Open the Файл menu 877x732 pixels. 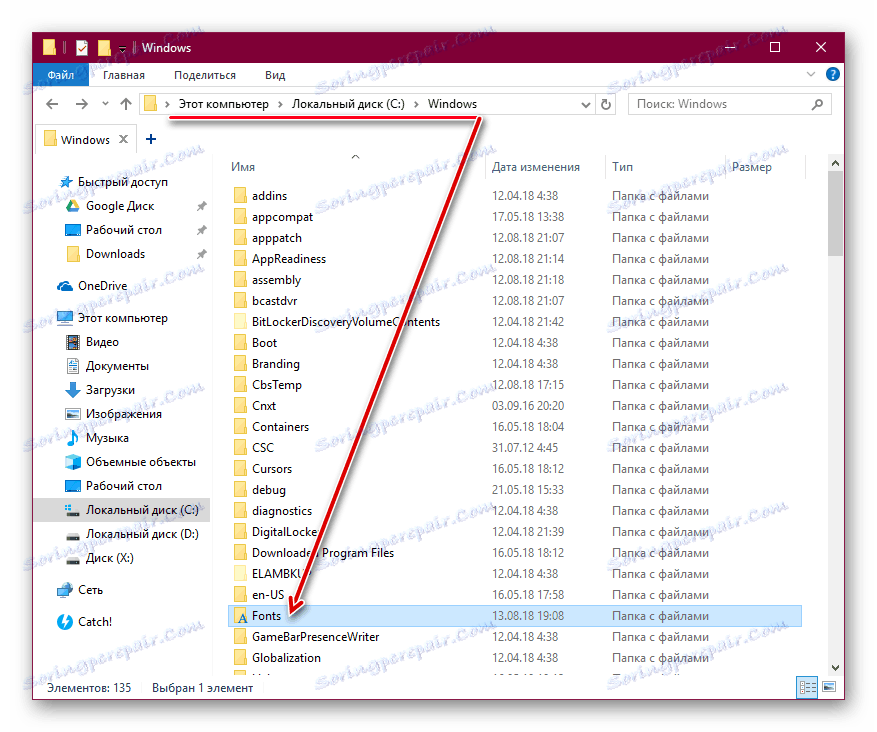(x=60, y=75)
